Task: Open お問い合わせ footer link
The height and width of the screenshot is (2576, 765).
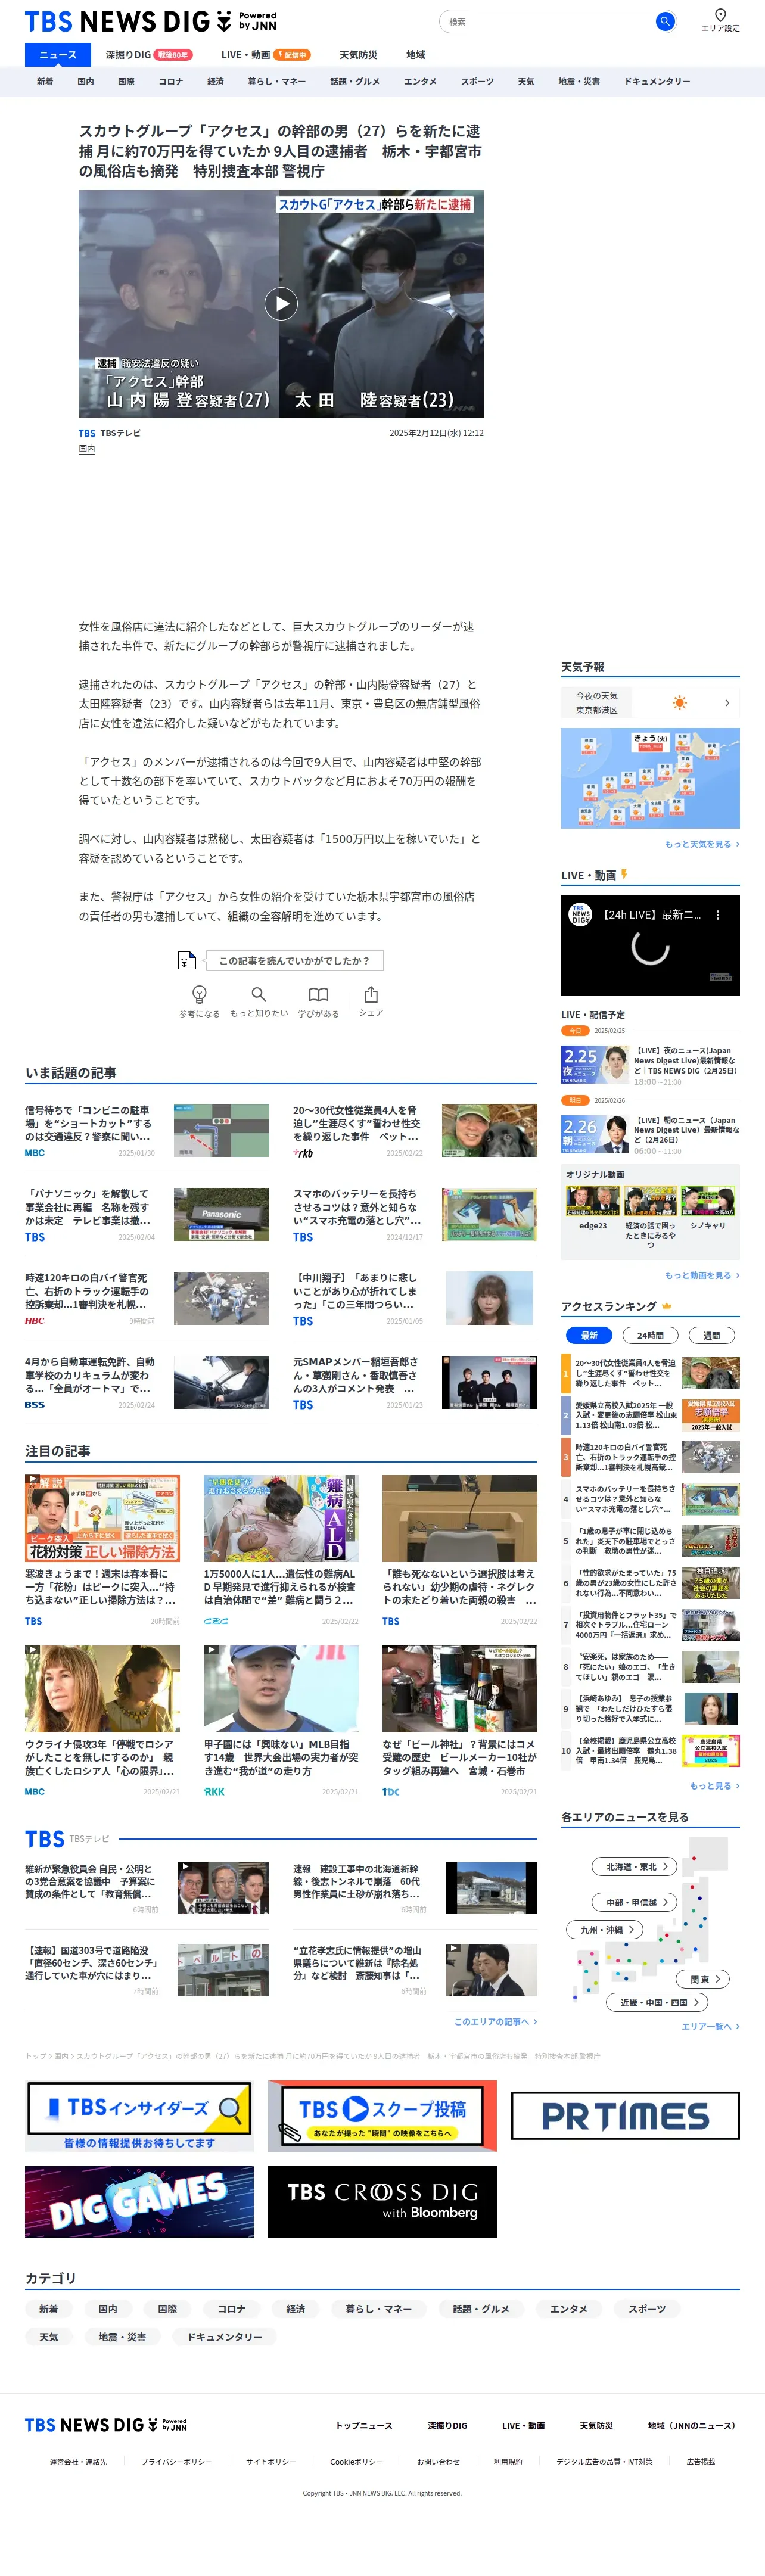Action: (x=438, y=2461)
